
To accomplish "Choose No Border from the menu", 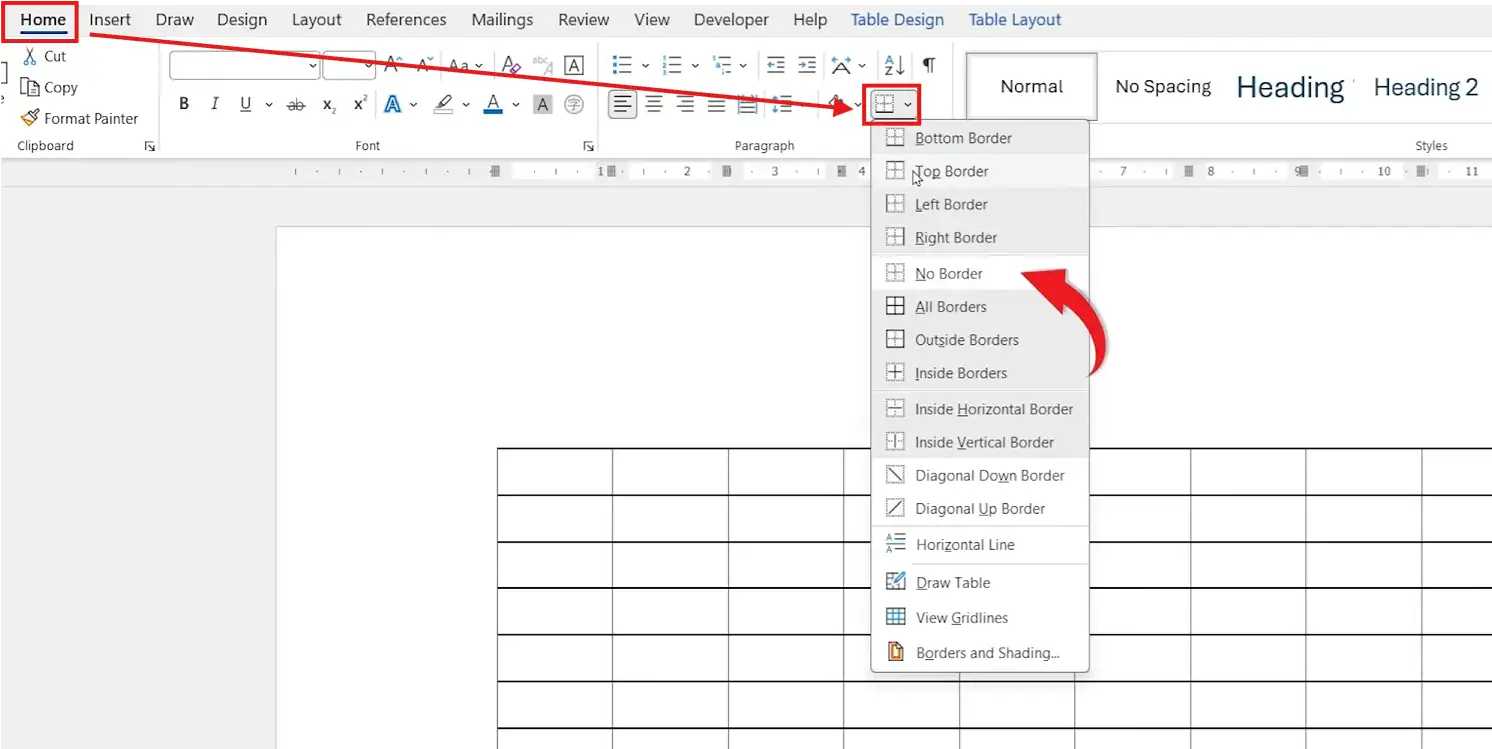I will [980, 273].
